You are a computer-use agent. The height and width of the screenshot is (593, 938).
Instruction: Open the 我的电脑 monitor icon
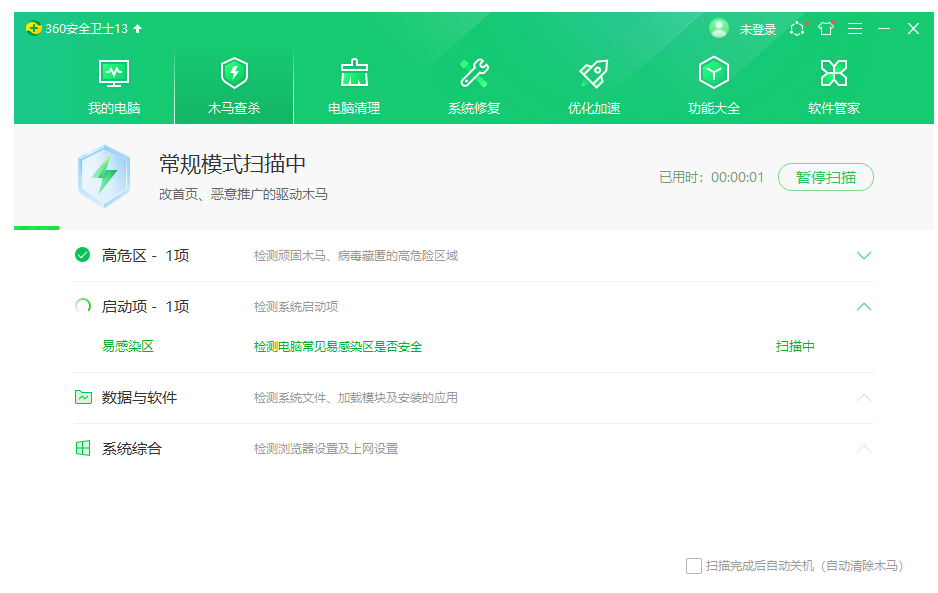coord(114,74)
